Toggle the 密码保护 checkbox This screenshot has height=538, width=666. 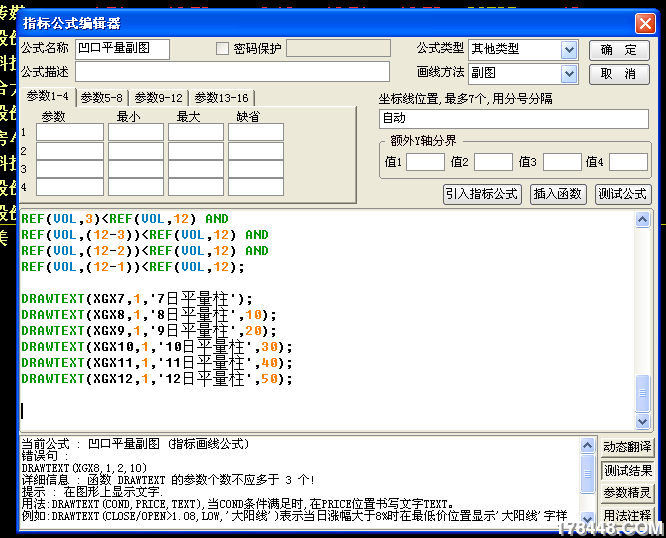222,48
